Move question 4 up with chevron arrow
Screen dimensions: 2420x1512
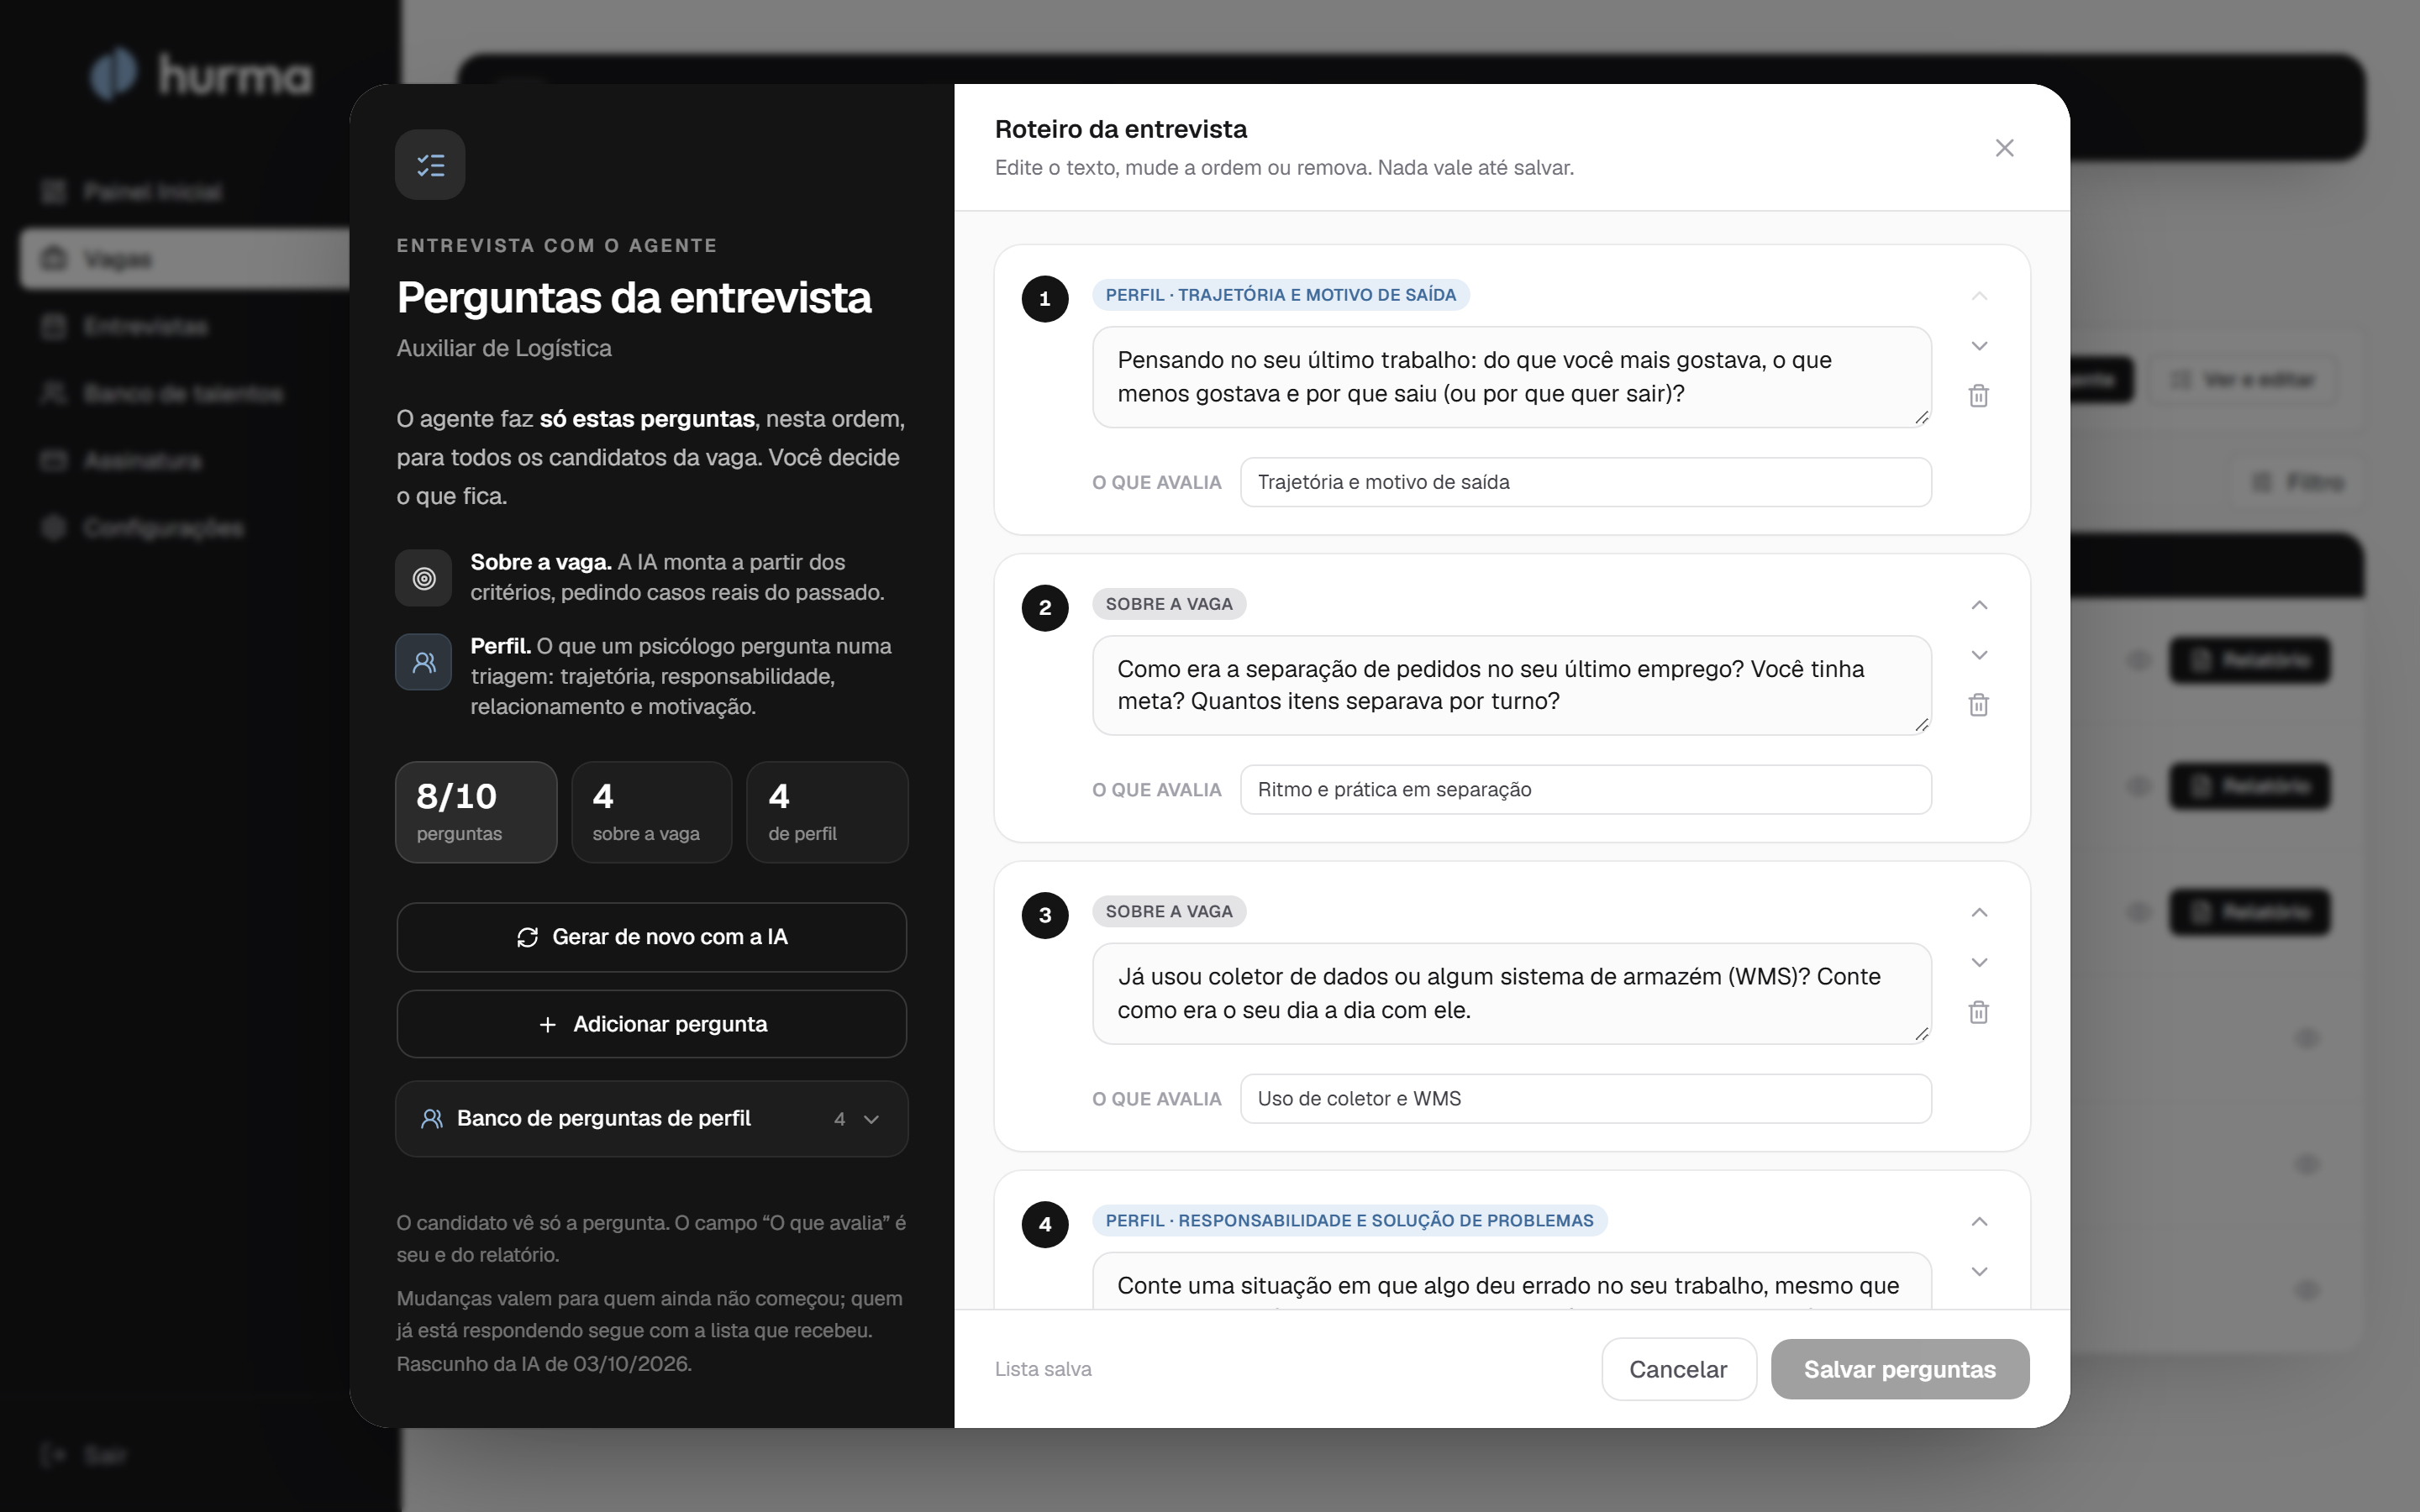pos(1978,1221)
